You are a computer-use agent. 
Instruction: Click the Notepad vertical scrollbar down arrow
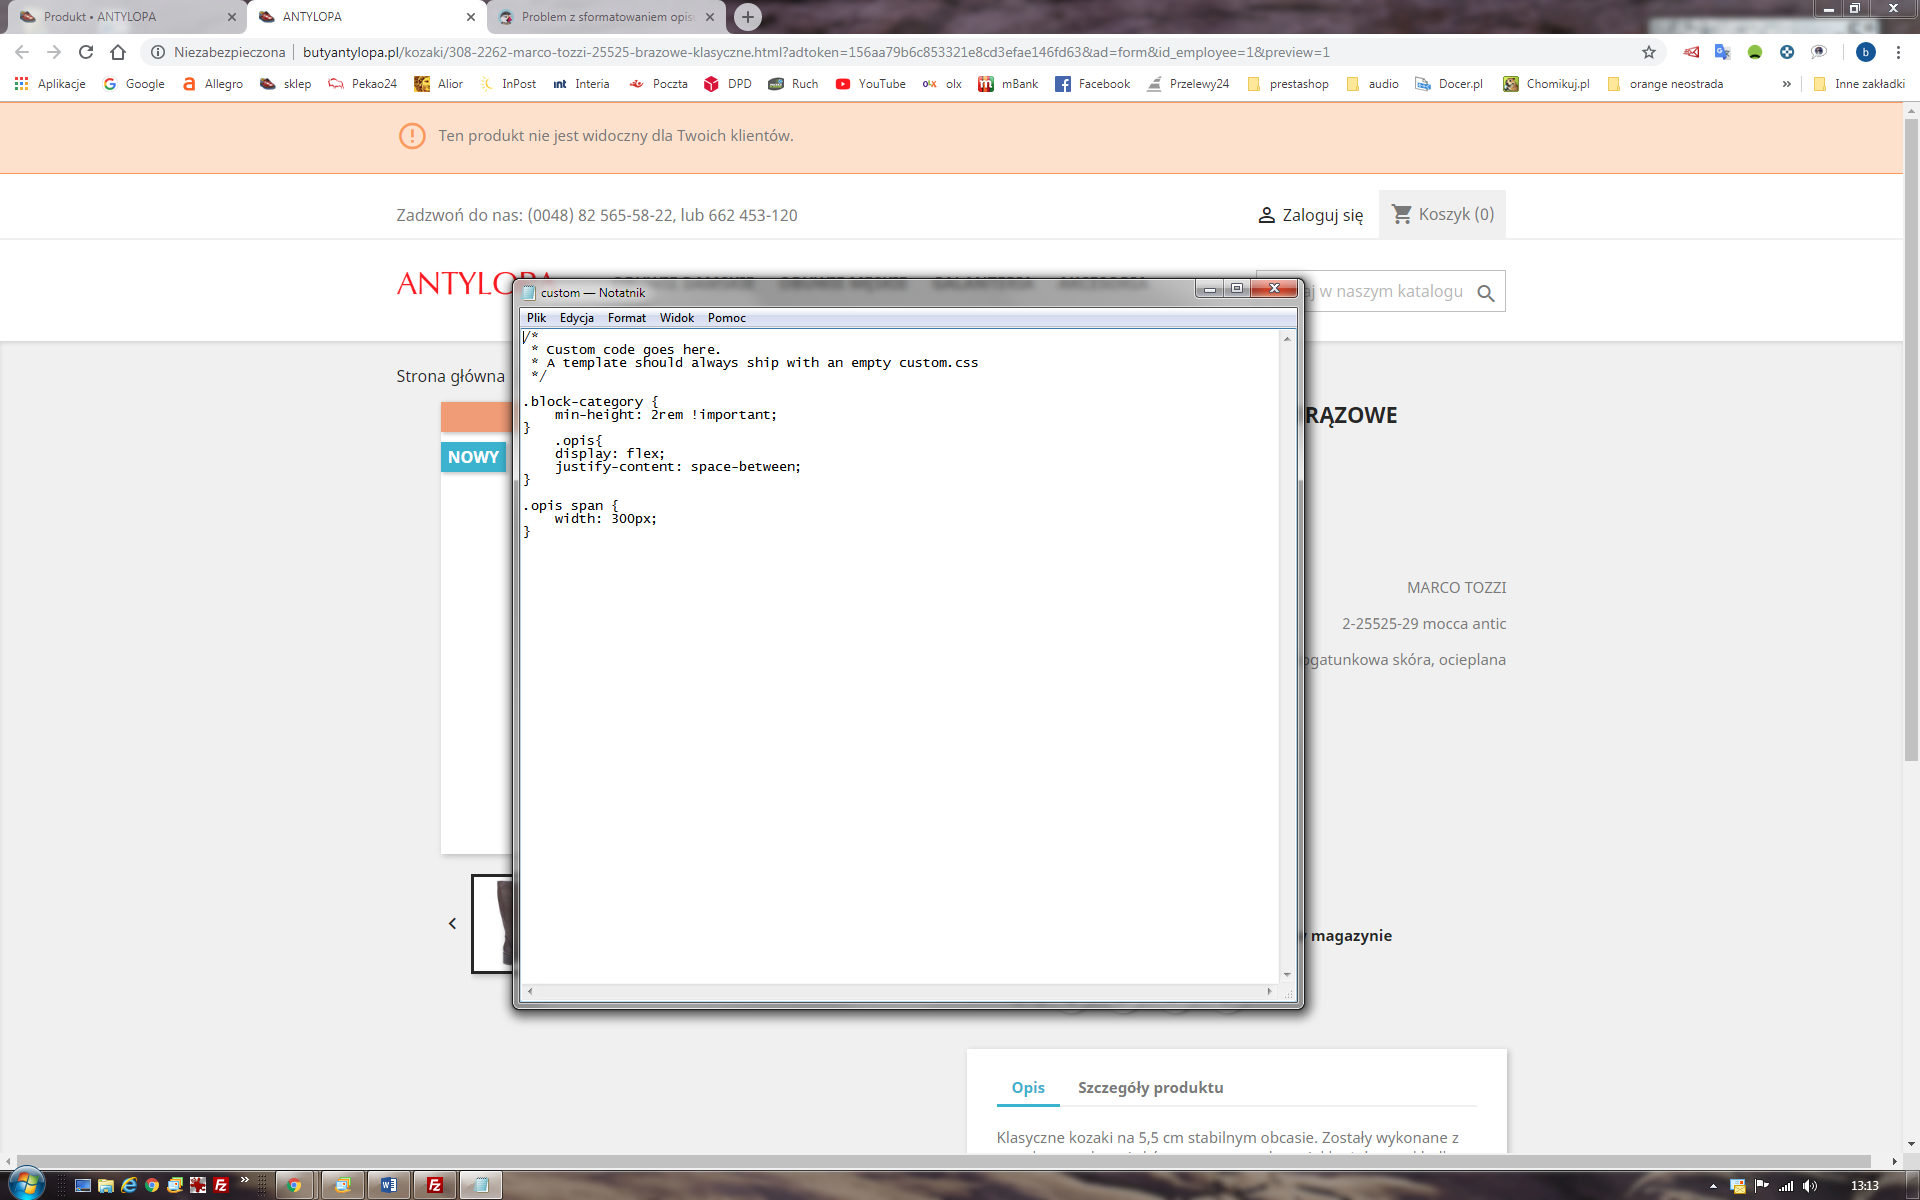pos(1287,974)
